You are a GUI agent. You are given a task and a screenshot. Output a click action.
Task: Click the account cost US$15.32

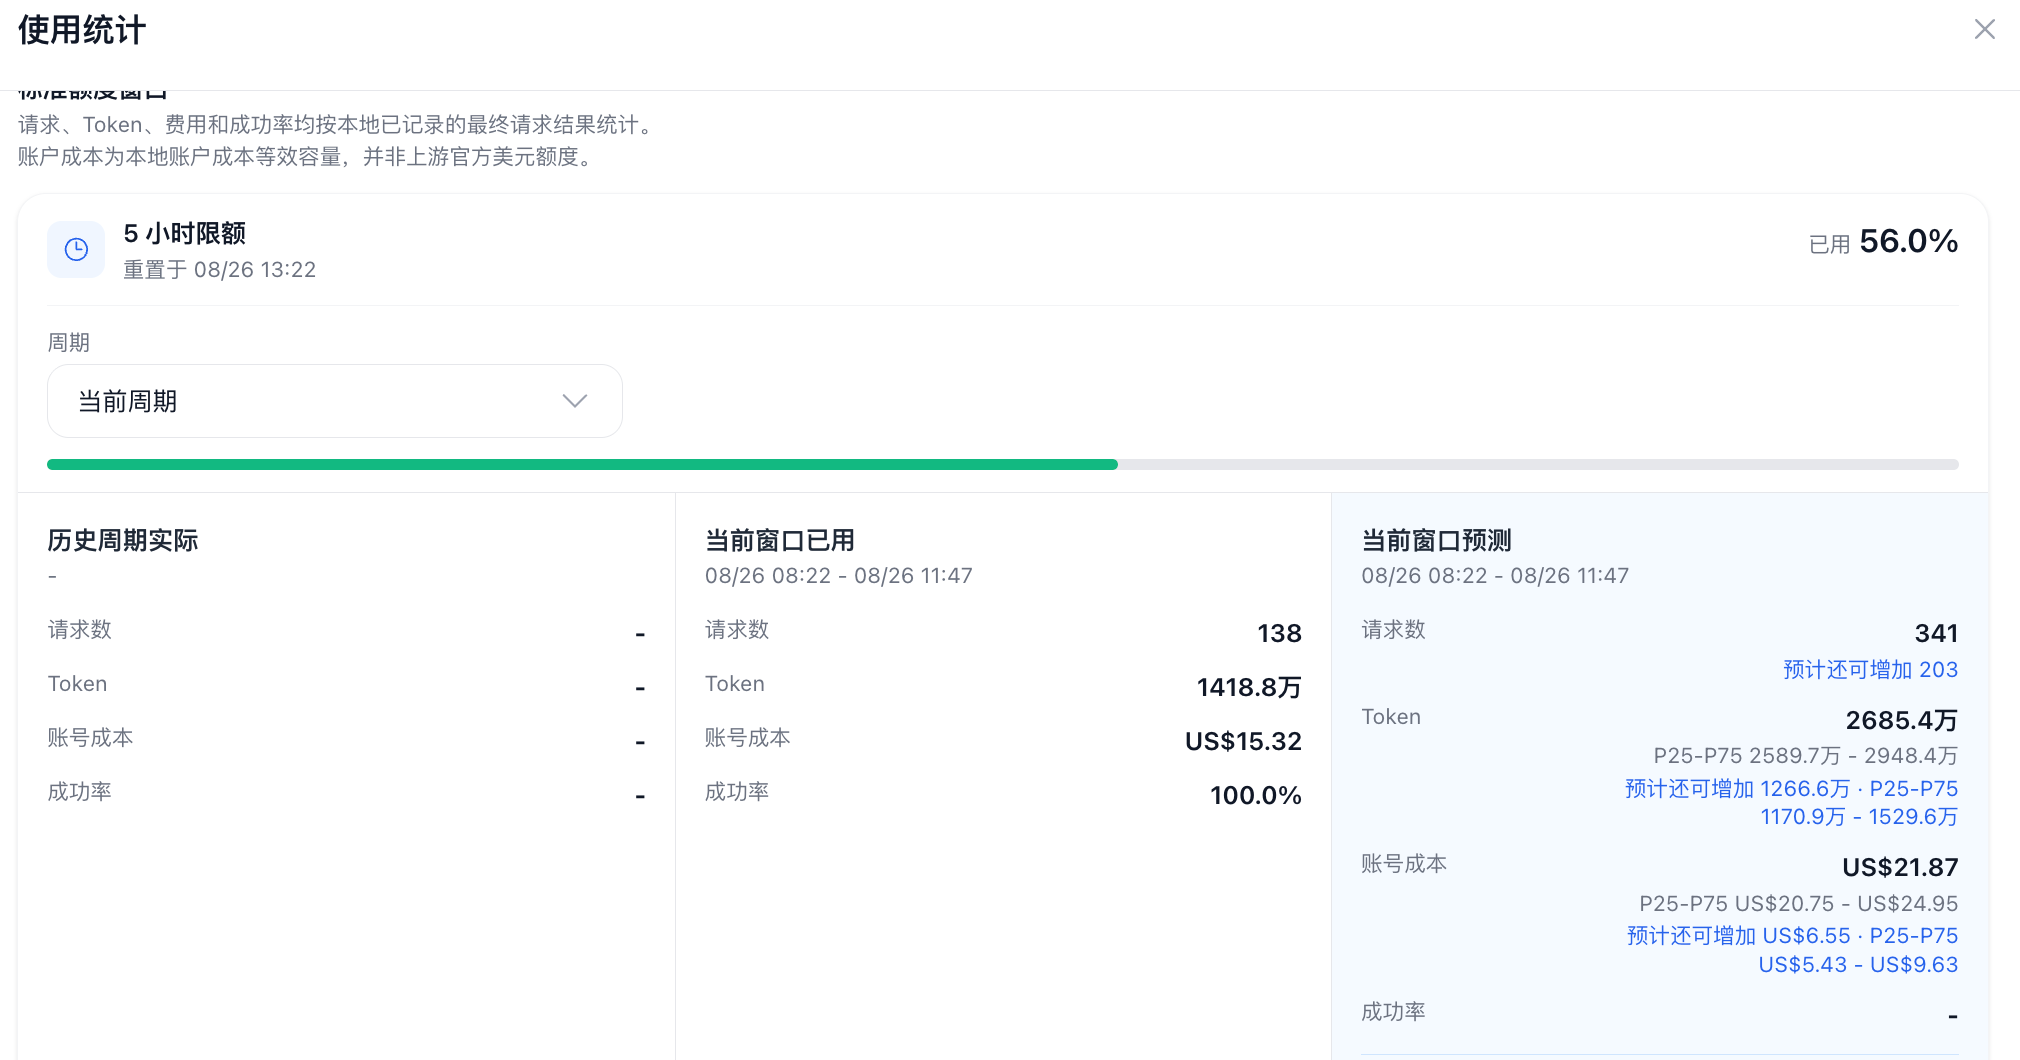click(x=1243, y=741)
